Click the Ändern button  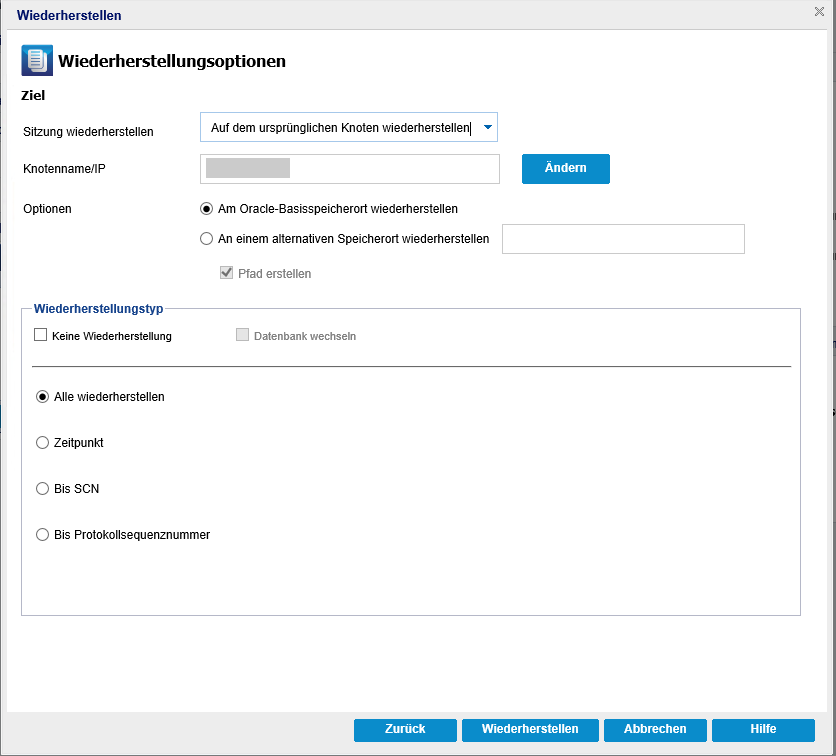click(566, 168)
